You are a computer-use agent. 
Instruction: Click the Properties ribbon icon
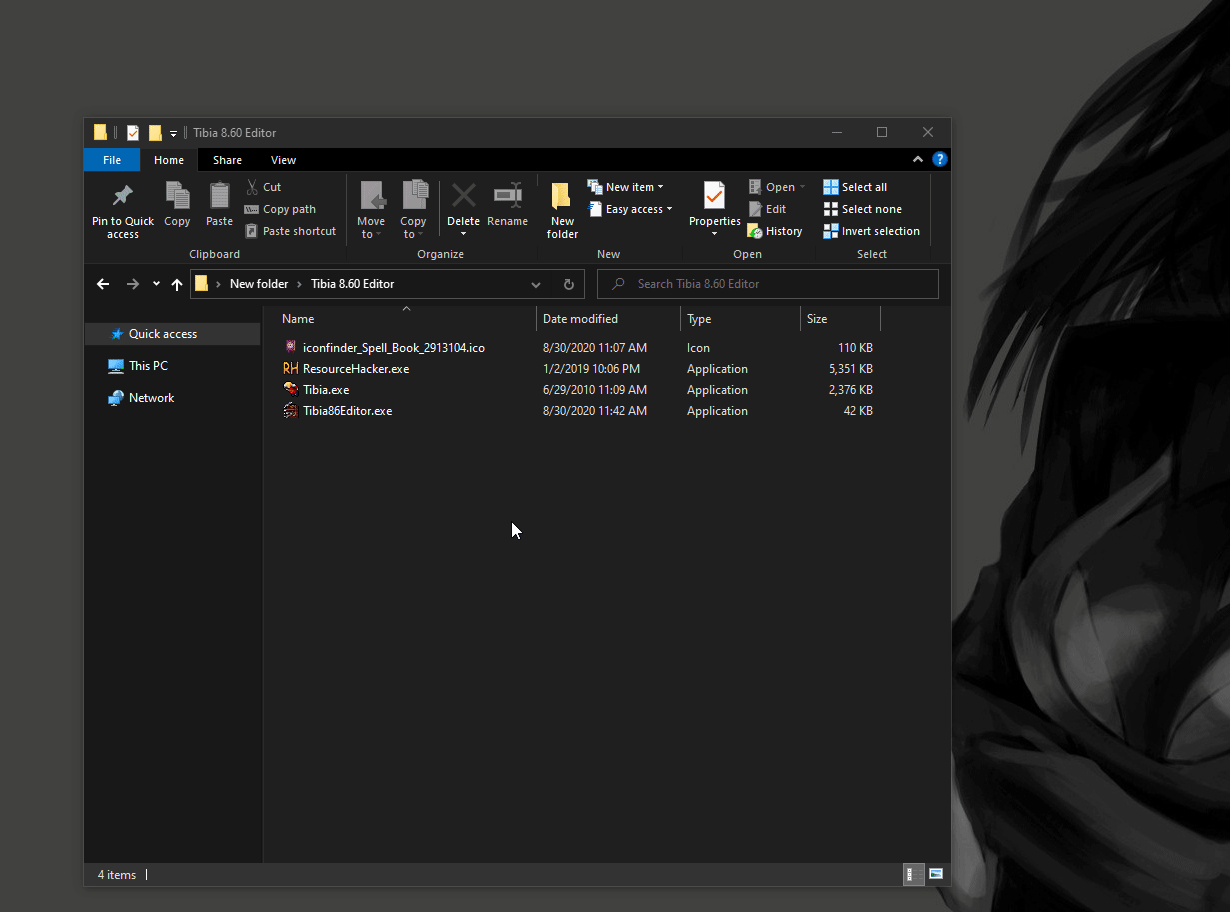(714, 196)
